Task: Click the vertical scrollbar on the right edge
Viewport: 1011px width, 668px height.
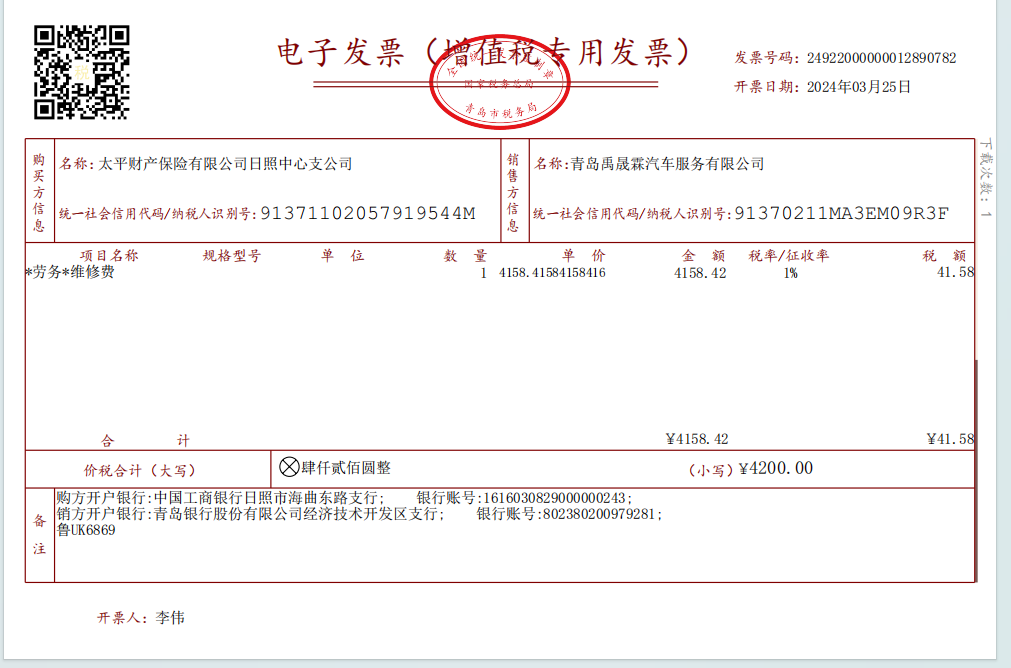Action: (x=1004, y=330)
